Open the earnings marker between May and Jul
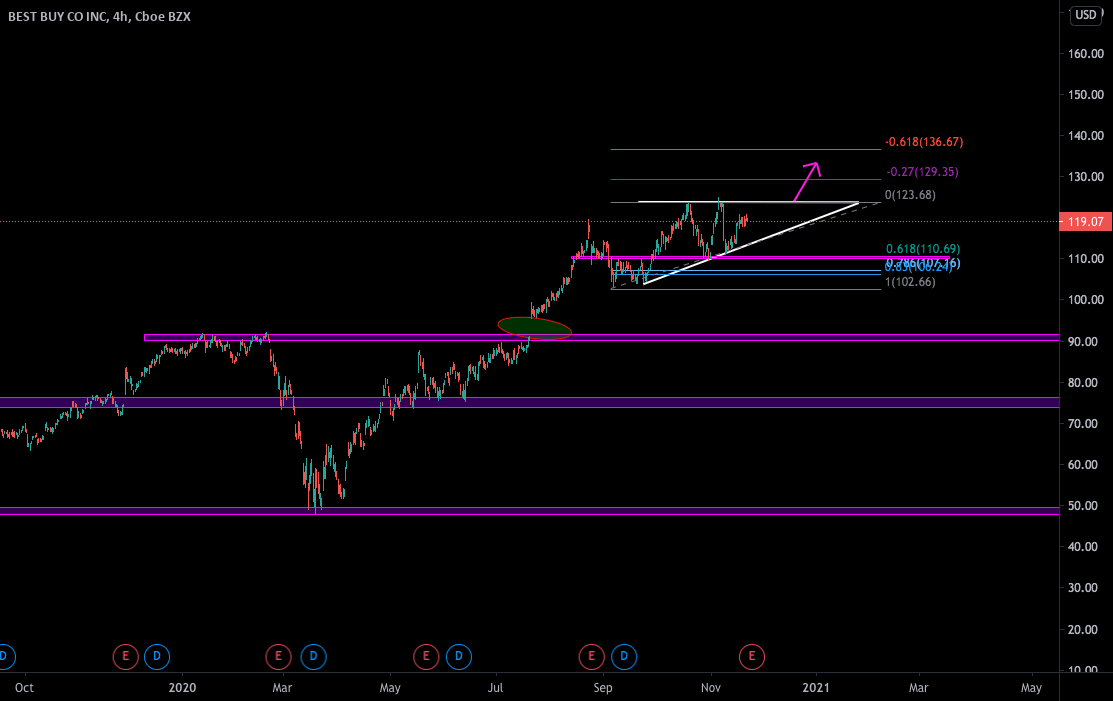Screen dimensions: 1113x701 pos(426,657)
